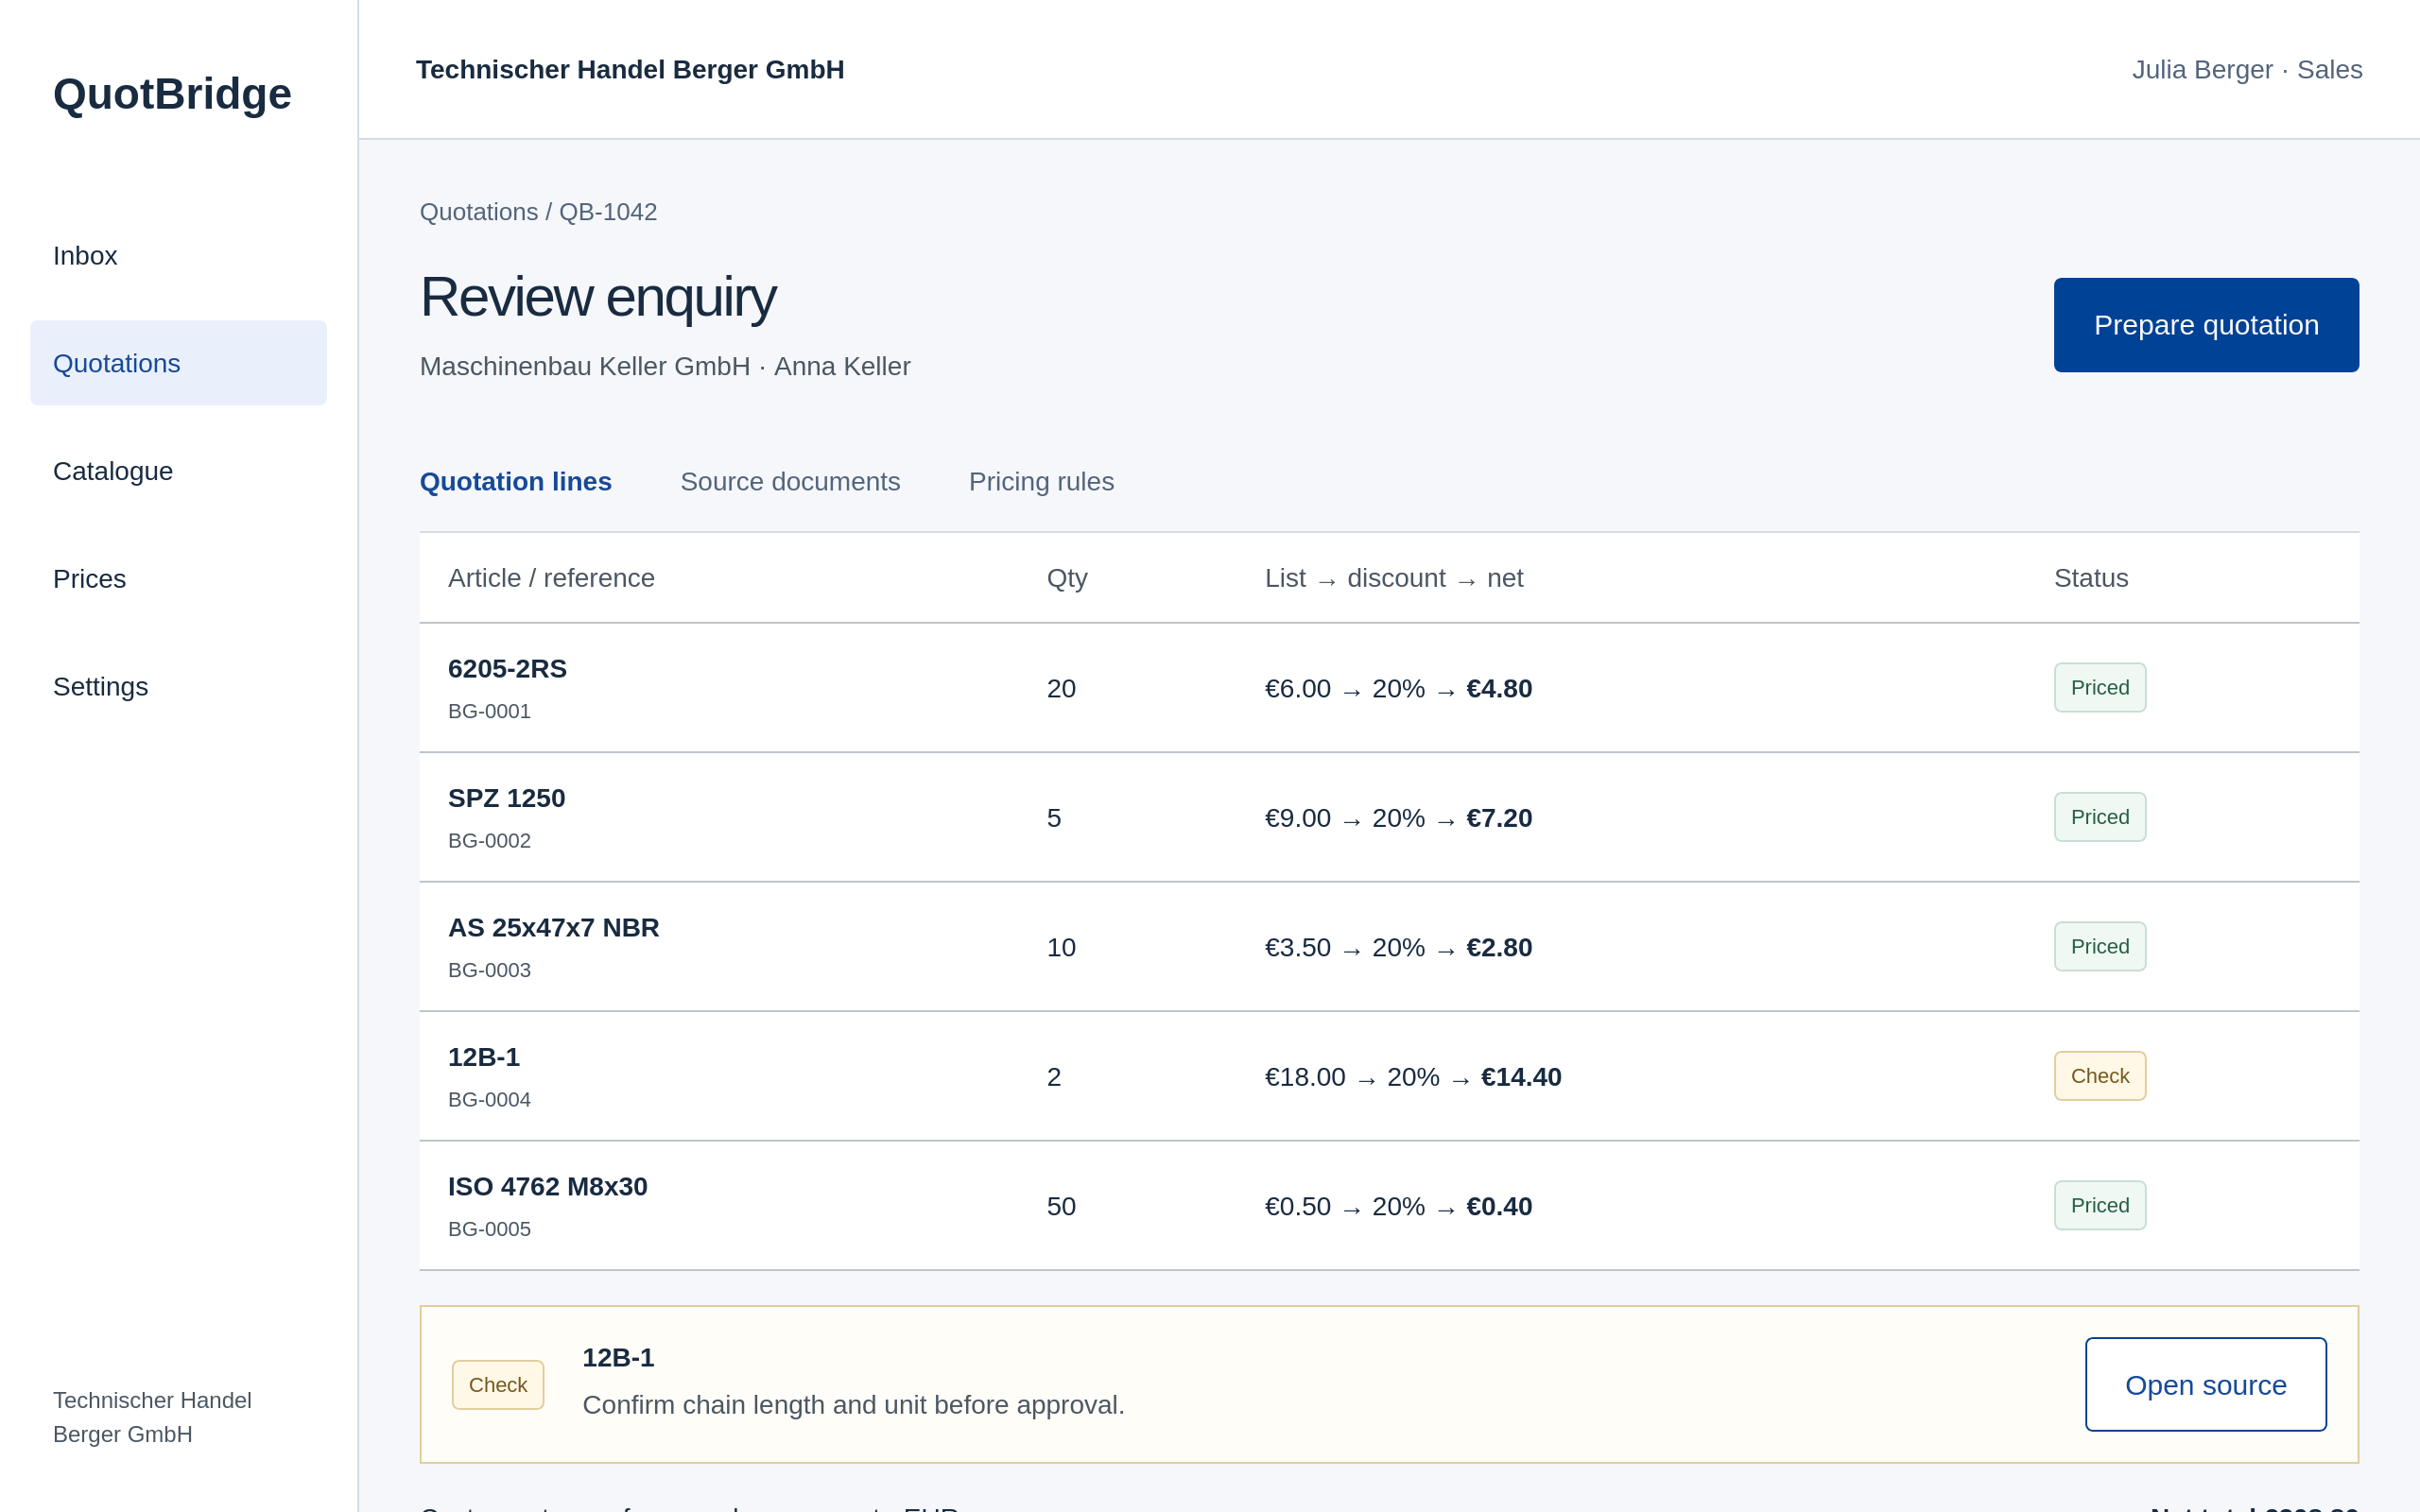This screenshot has height=1512, width=2420.
Task: Click the QuotBridge logo
Action: [x=172, y=94]
